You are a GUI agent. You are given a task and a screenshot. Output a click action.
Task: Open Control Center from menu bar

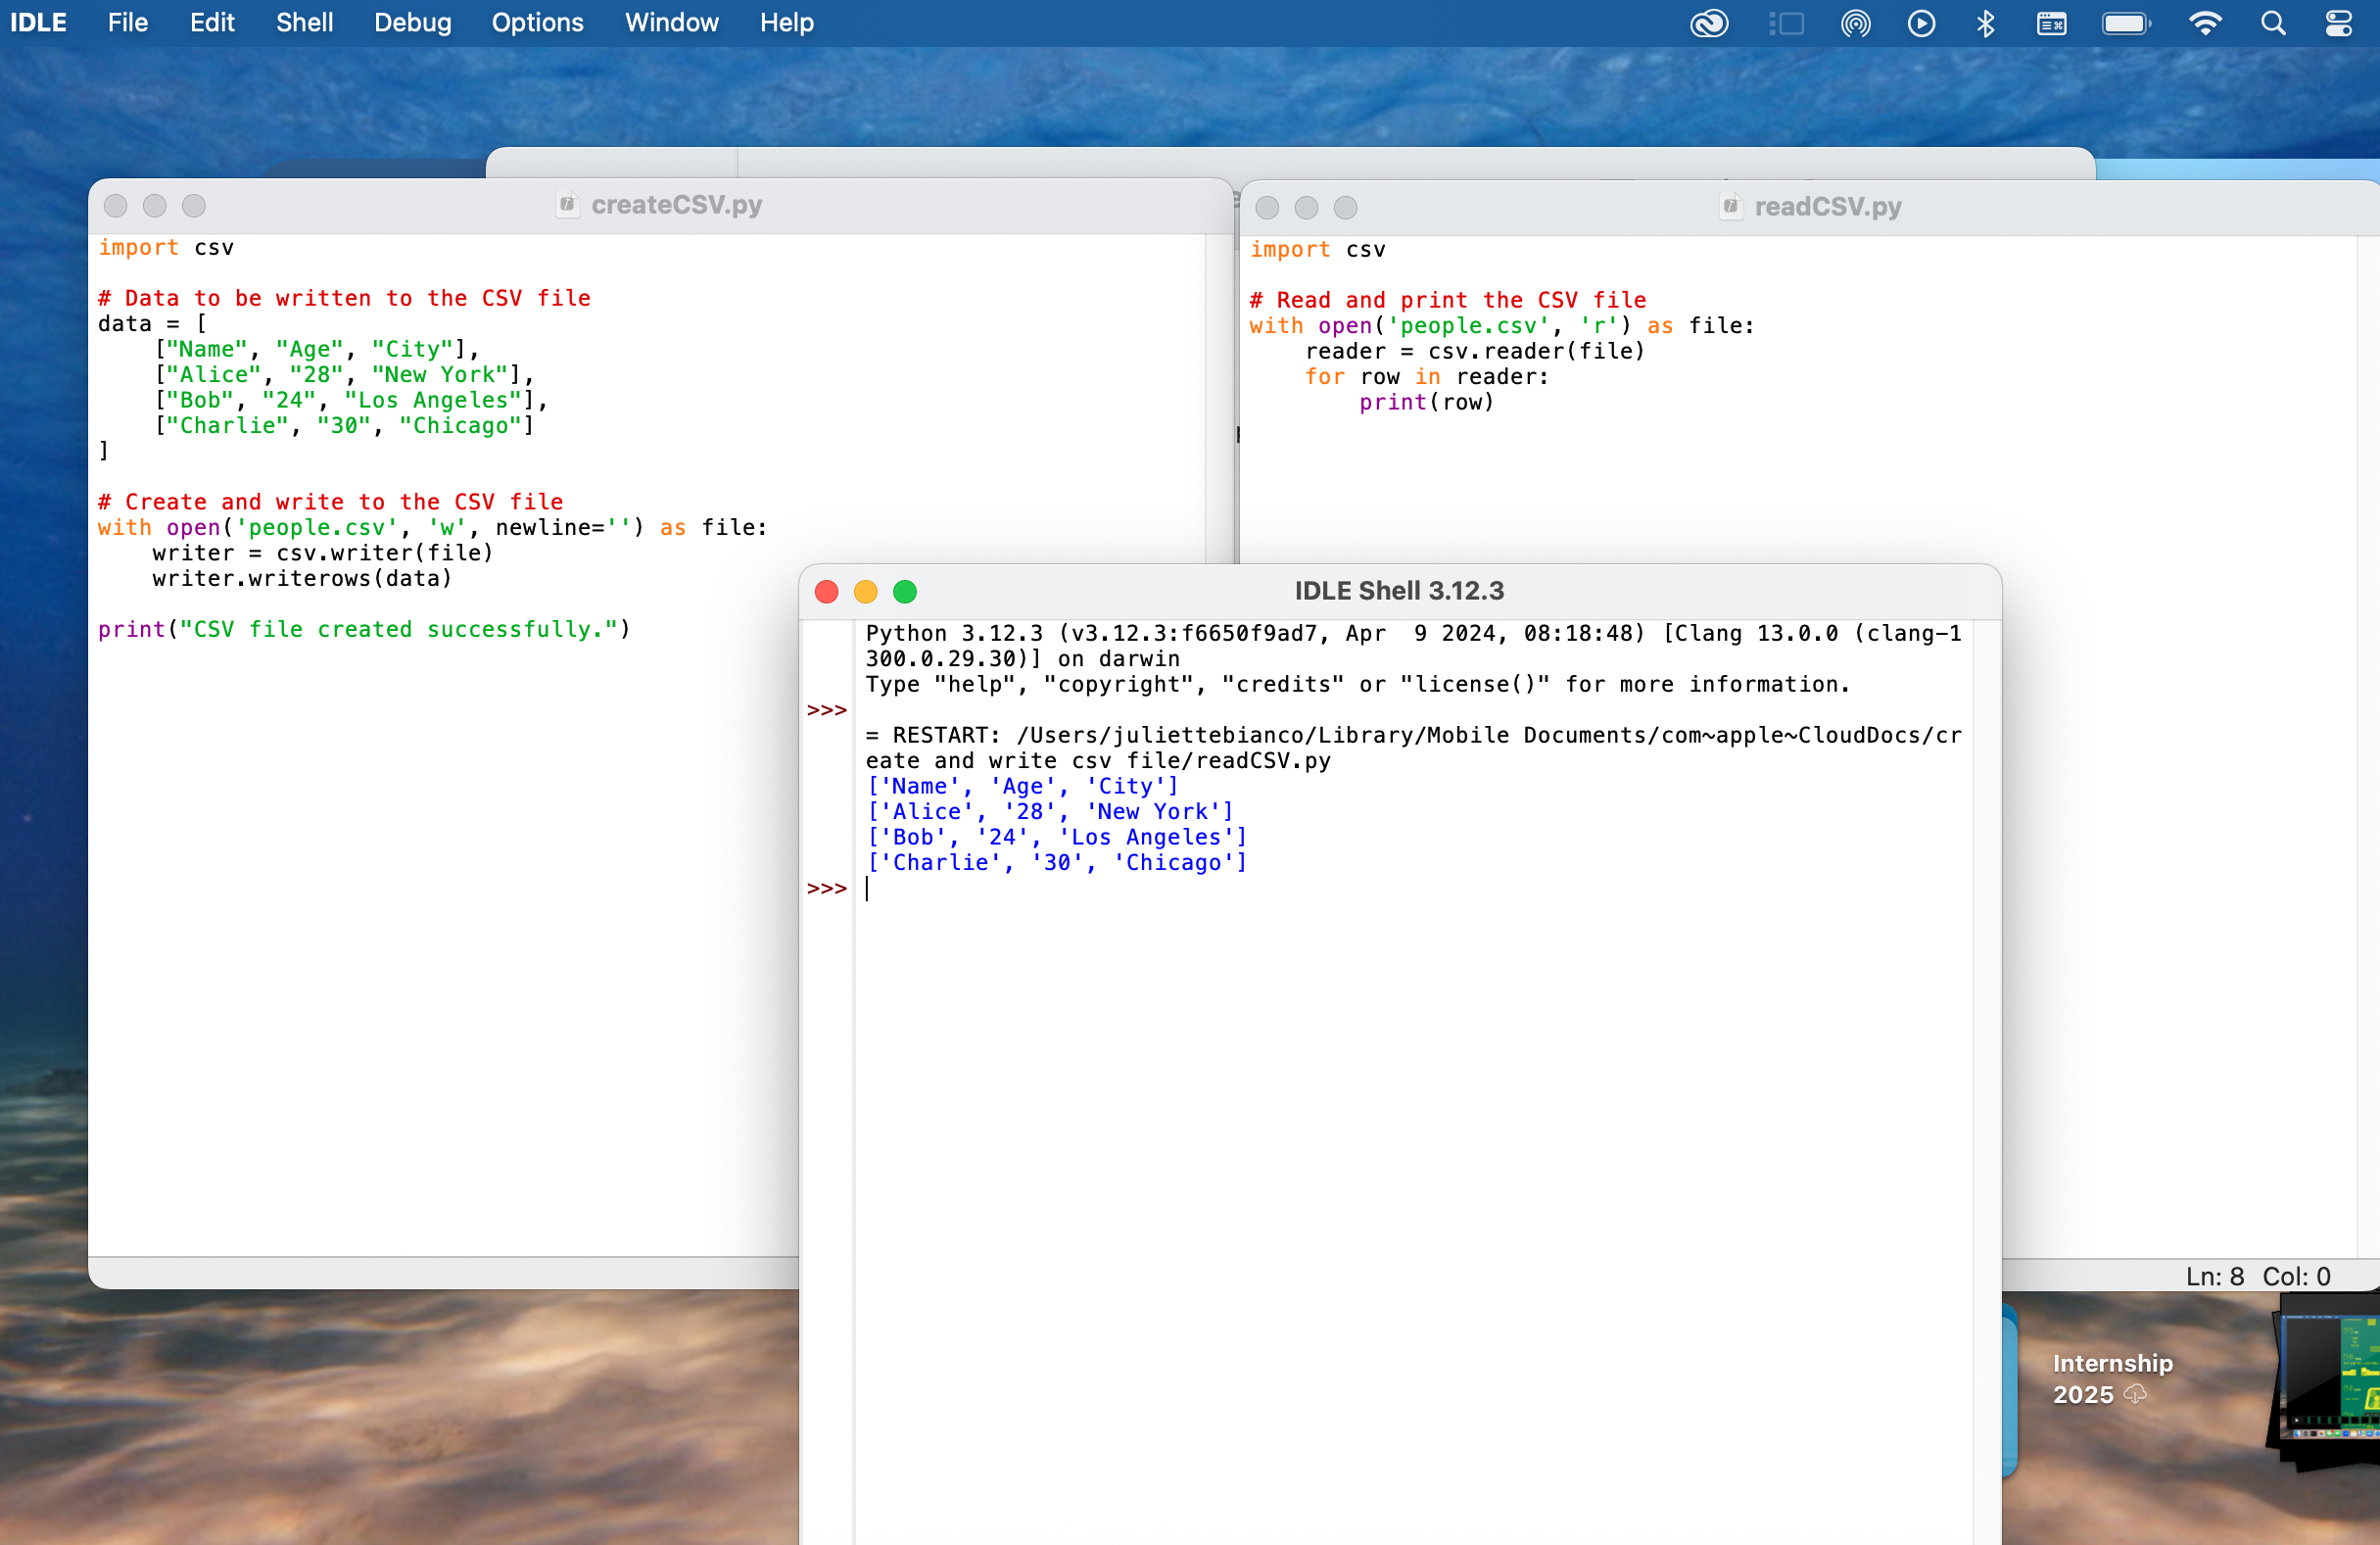pos(2338,23)
